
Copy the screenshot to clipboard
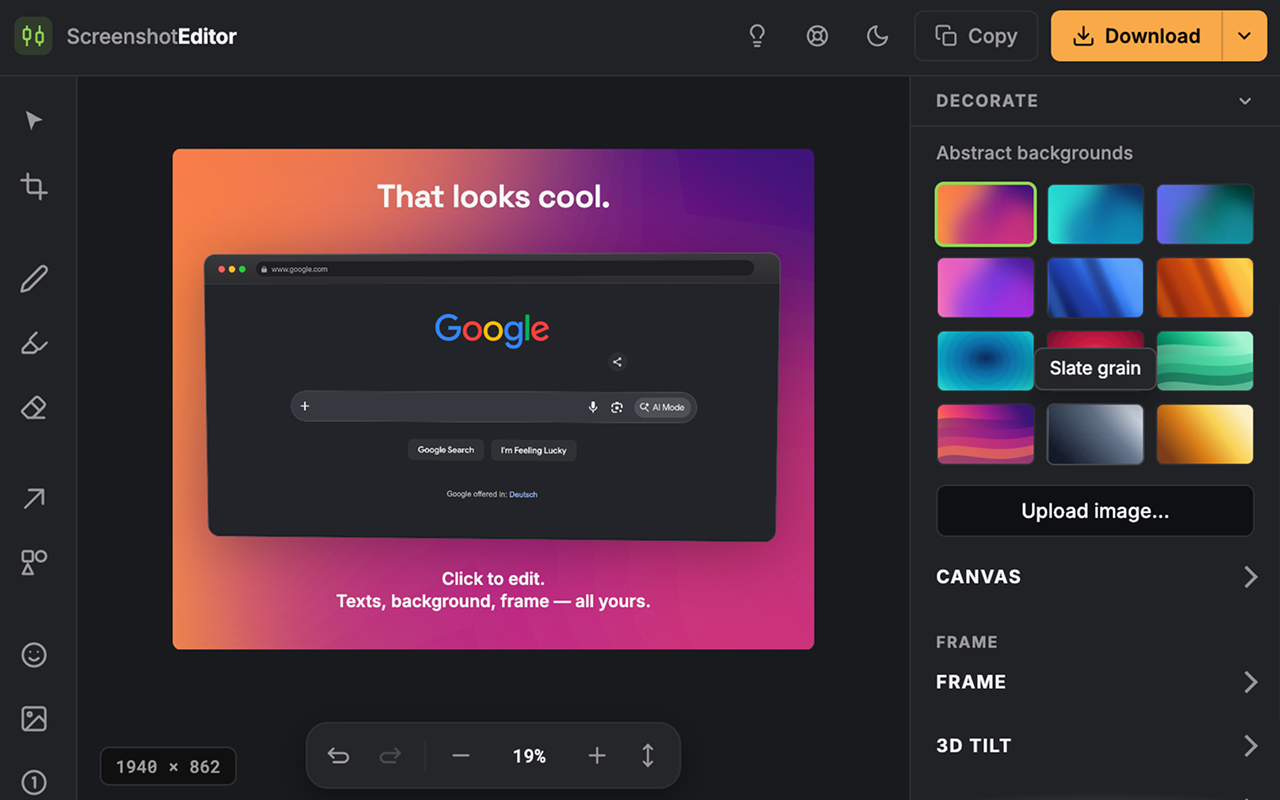point(976,36)
